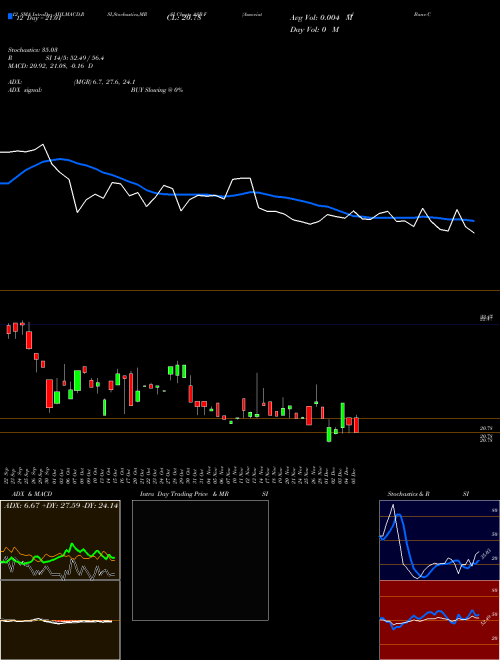The width and height of the screenshot is (500, 660).
Task: Click the 'BUY Slowing @ 0%' signal text
Action: pos(157,90)
